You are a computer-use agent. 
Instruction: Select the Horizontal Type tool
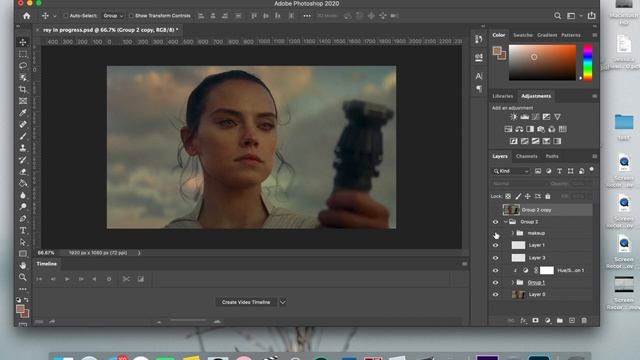[23, 230]
